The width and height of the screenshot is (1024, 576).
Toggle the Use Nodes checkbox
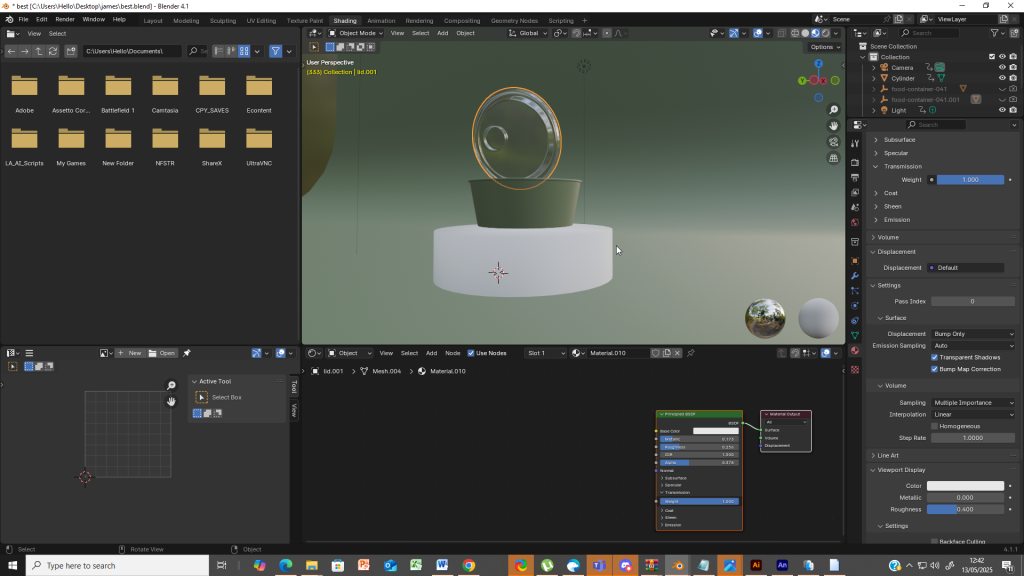coord(471,353)
